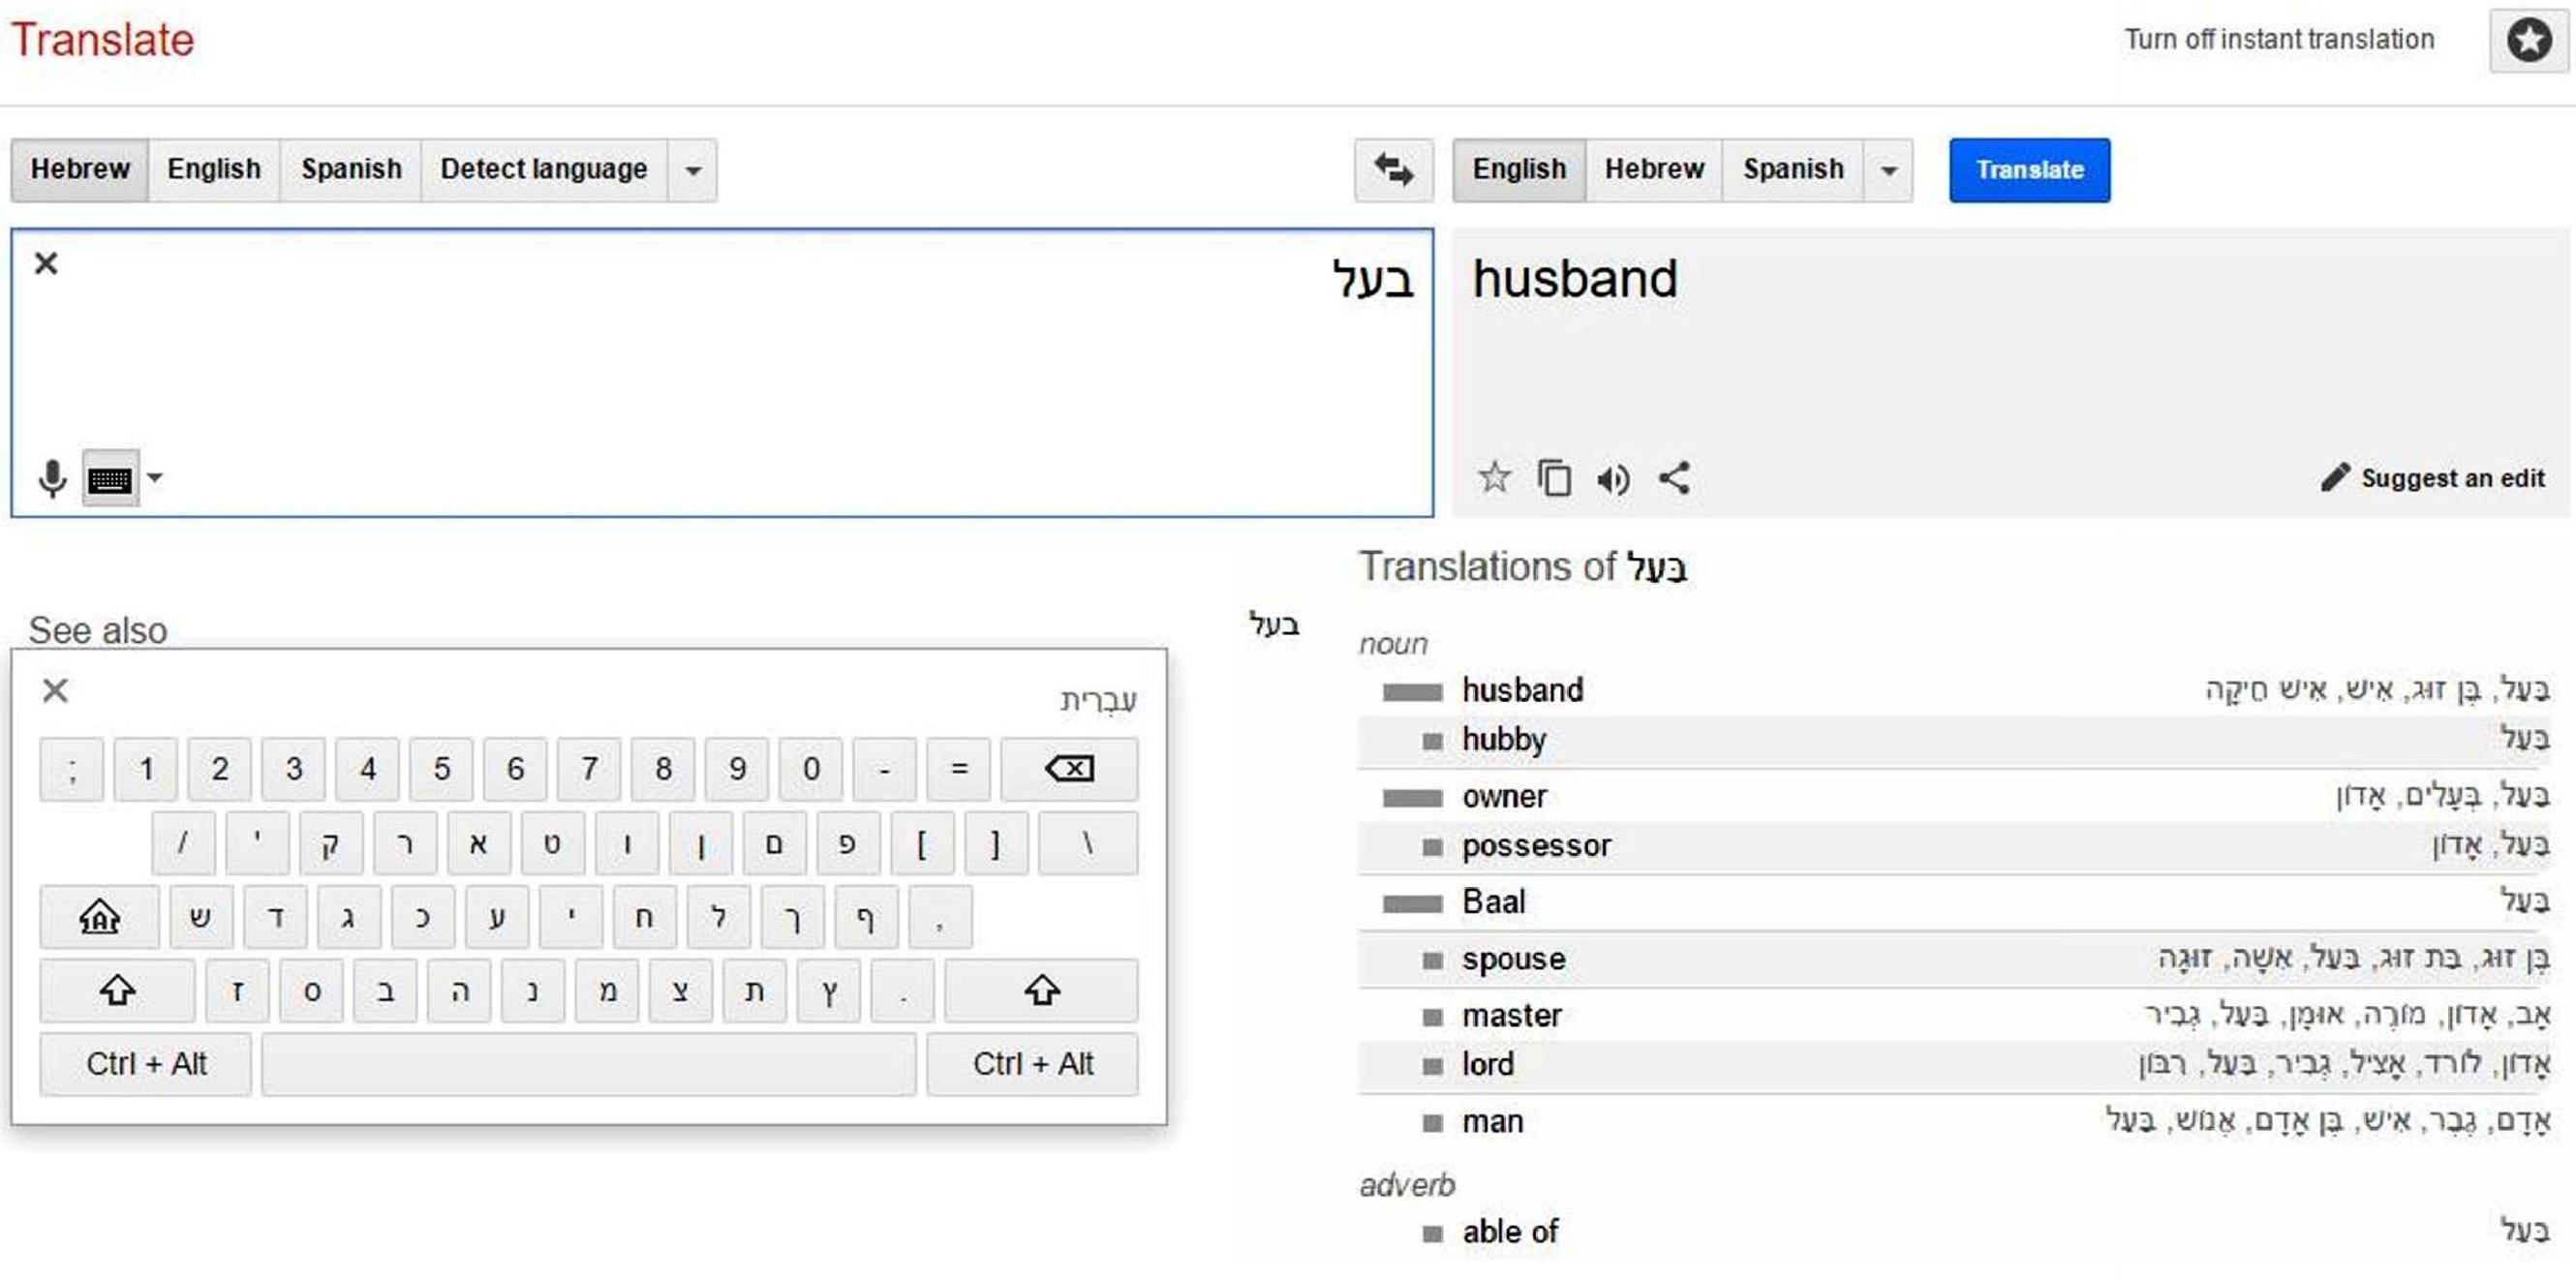This screenshot has width=2576, height=1280.
Task: Toggle left Ctrl + Alt key
Action: pos(146,1064)
